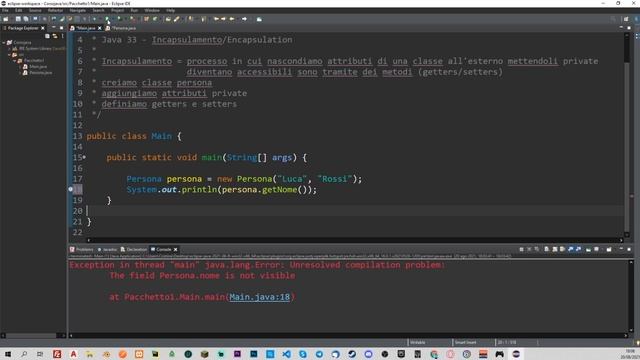The height and width of the screenshot is (360, 640).
Task: Toggle Show Console on standard error change
Action: click(x=578, y=249)
